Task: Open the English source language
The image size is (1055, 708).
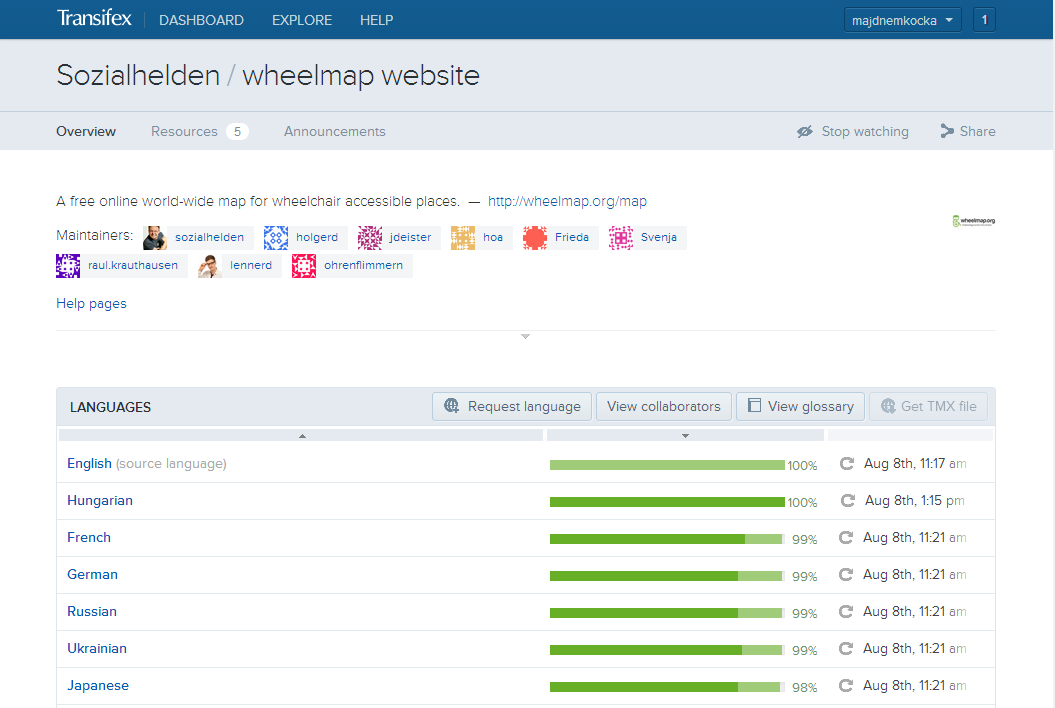Action: [89, 464]
